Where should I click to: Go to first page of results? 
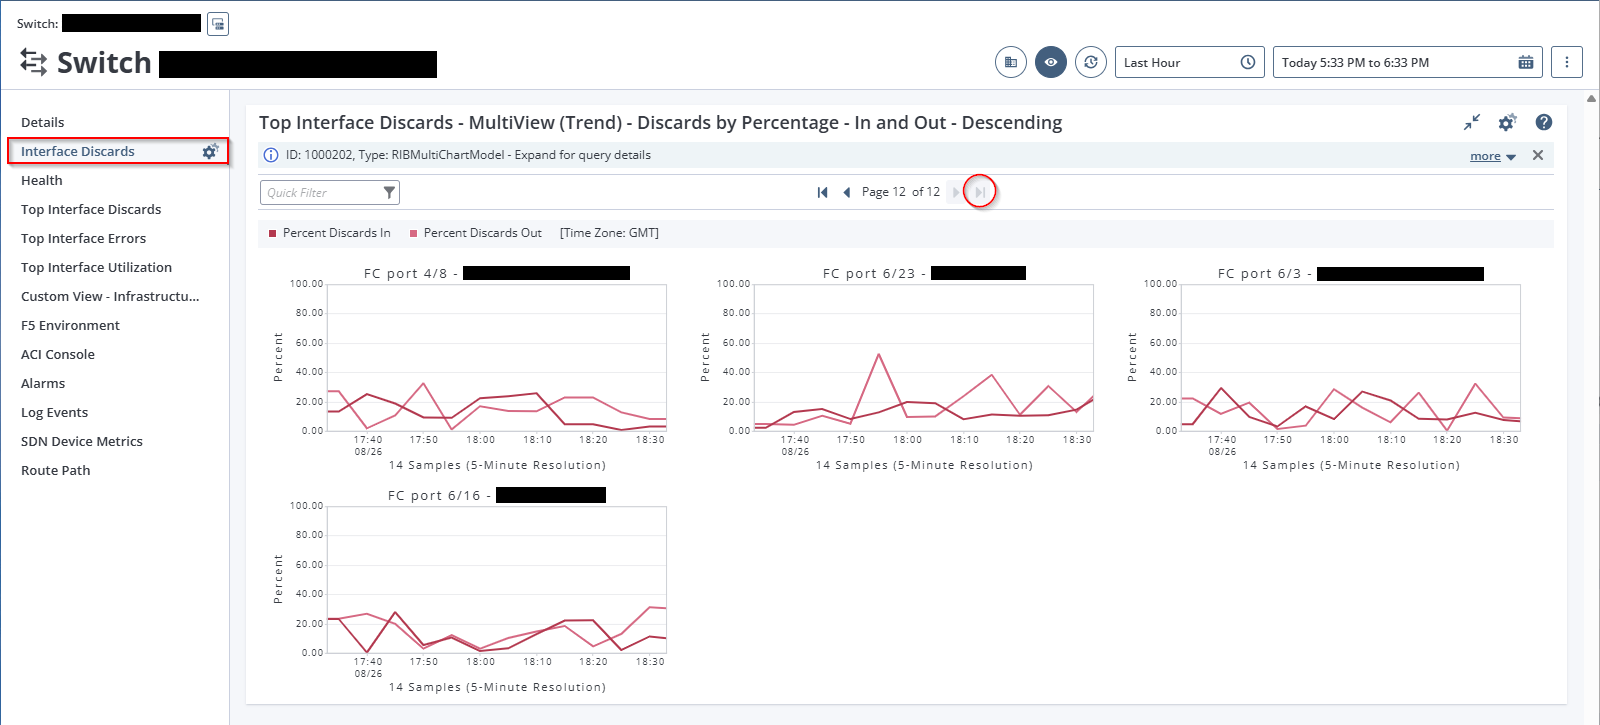[822, 192]
